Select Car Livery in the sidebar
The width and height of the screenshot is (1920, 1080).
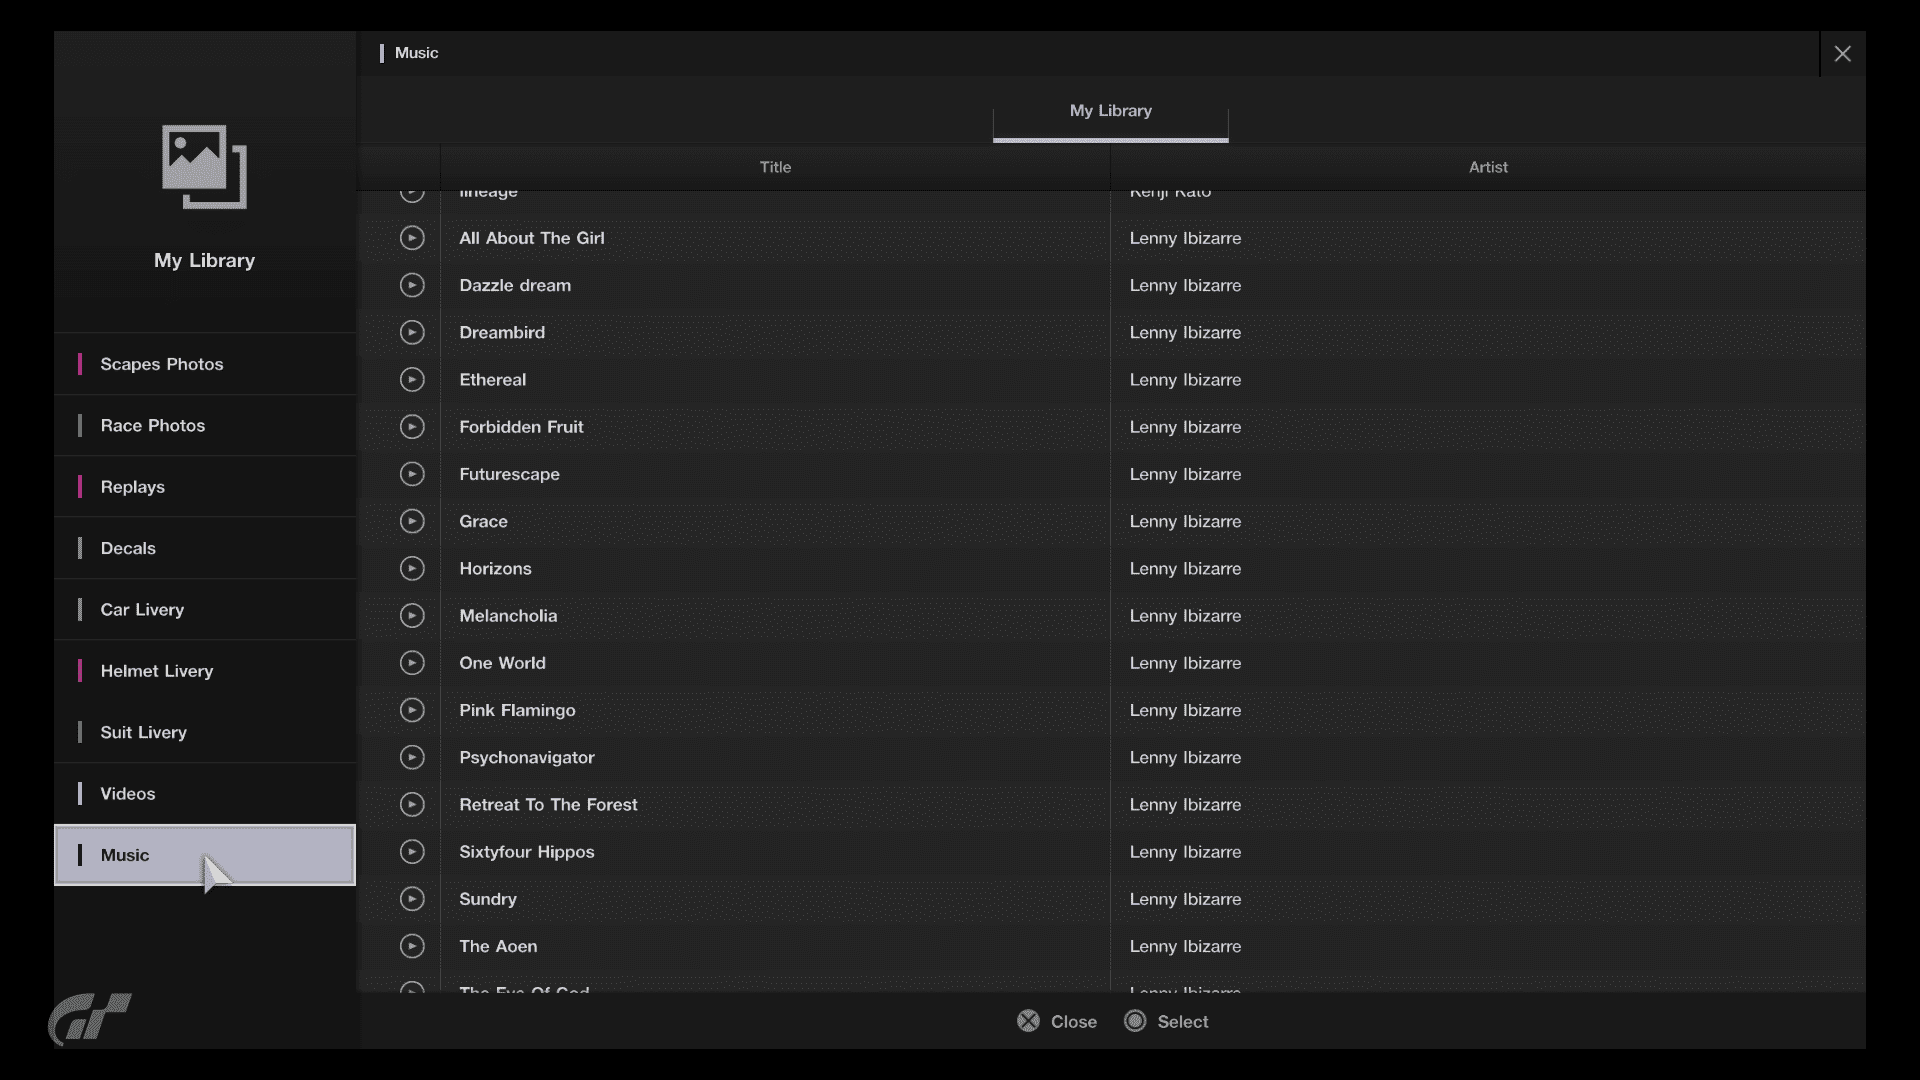(x=205, y=610)
